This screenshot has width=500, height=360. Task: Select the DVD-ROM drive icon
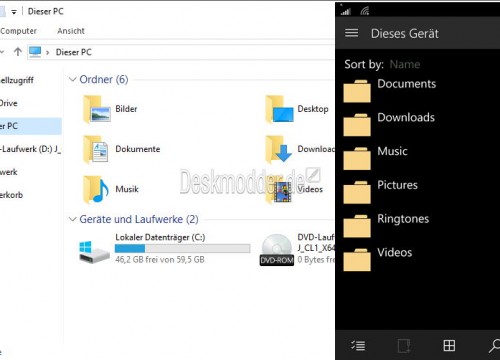pyautogui.click(x=277, y=250)
